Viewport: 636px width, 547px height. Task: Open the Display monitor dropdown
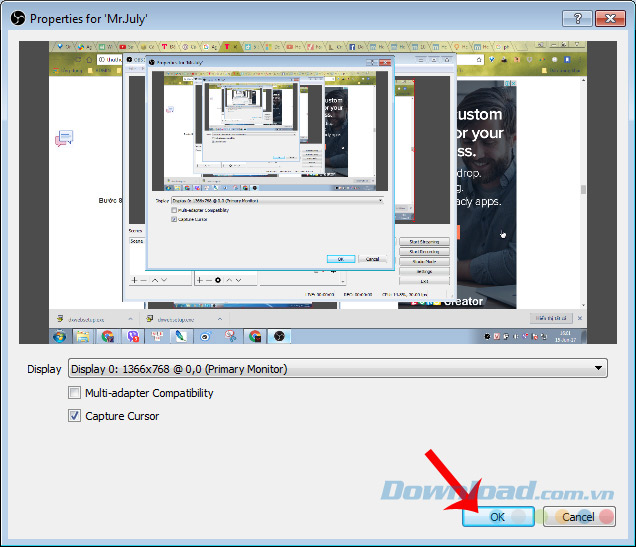coord(336,369)
